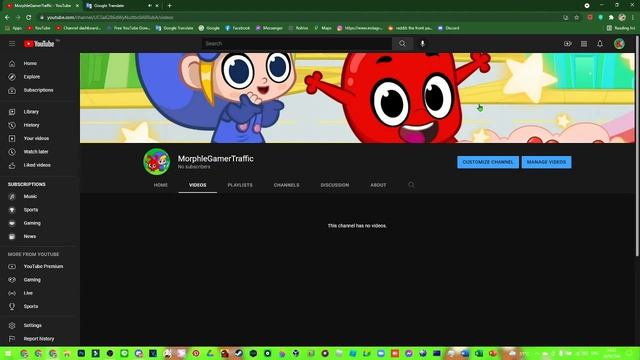Open the YouTube apps grid icon
This screenshot has width=640, height=360.
click(584, 44)
